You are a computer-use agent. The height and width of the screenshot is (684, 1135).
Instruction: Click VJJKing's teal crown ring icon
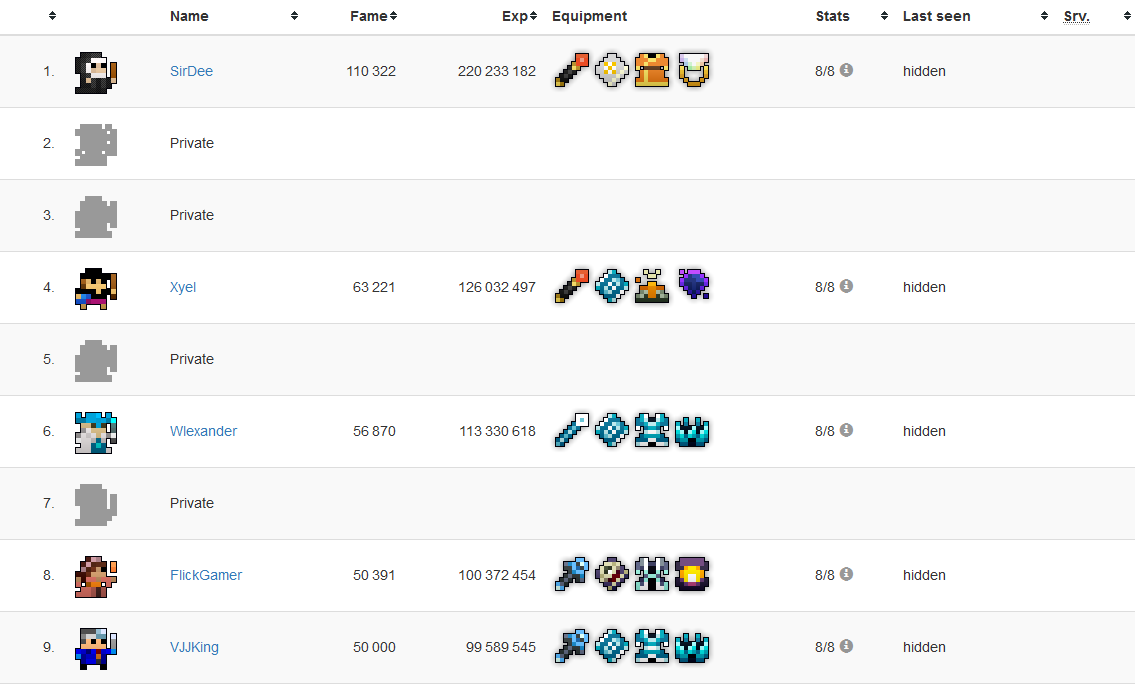pos(693,647)
